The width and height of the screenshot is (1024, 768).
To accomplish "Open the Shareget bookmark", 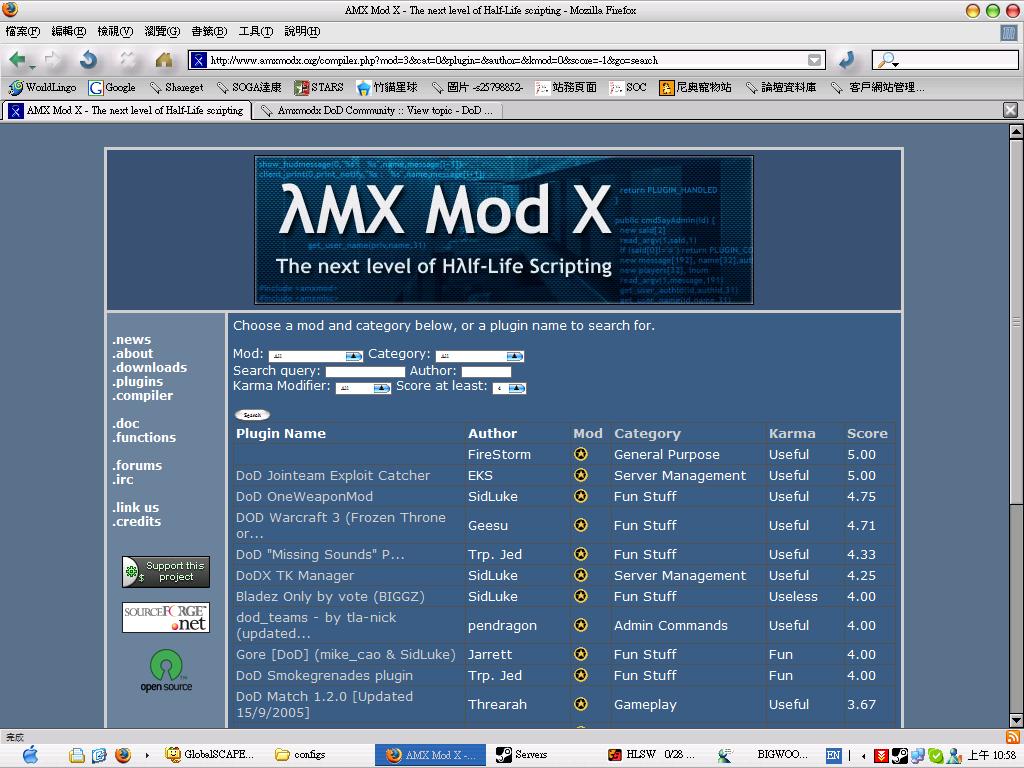I will (176, 87).
